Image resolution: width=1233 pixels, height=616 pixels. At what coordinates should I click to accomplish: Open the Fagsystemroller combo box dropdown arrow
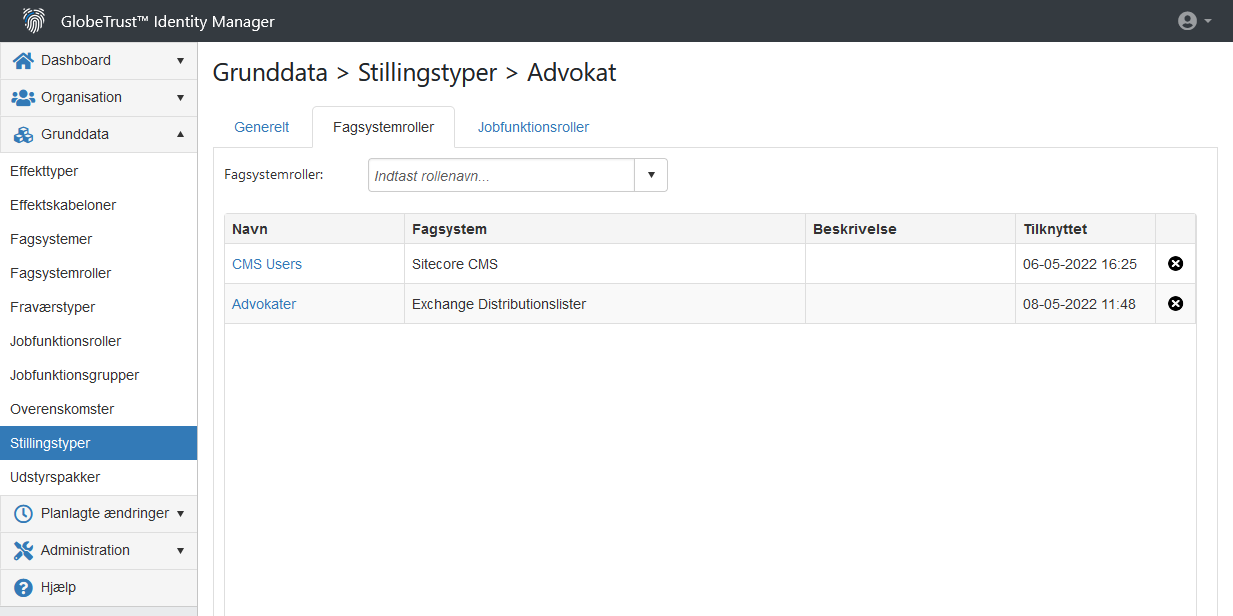(651, 175)
